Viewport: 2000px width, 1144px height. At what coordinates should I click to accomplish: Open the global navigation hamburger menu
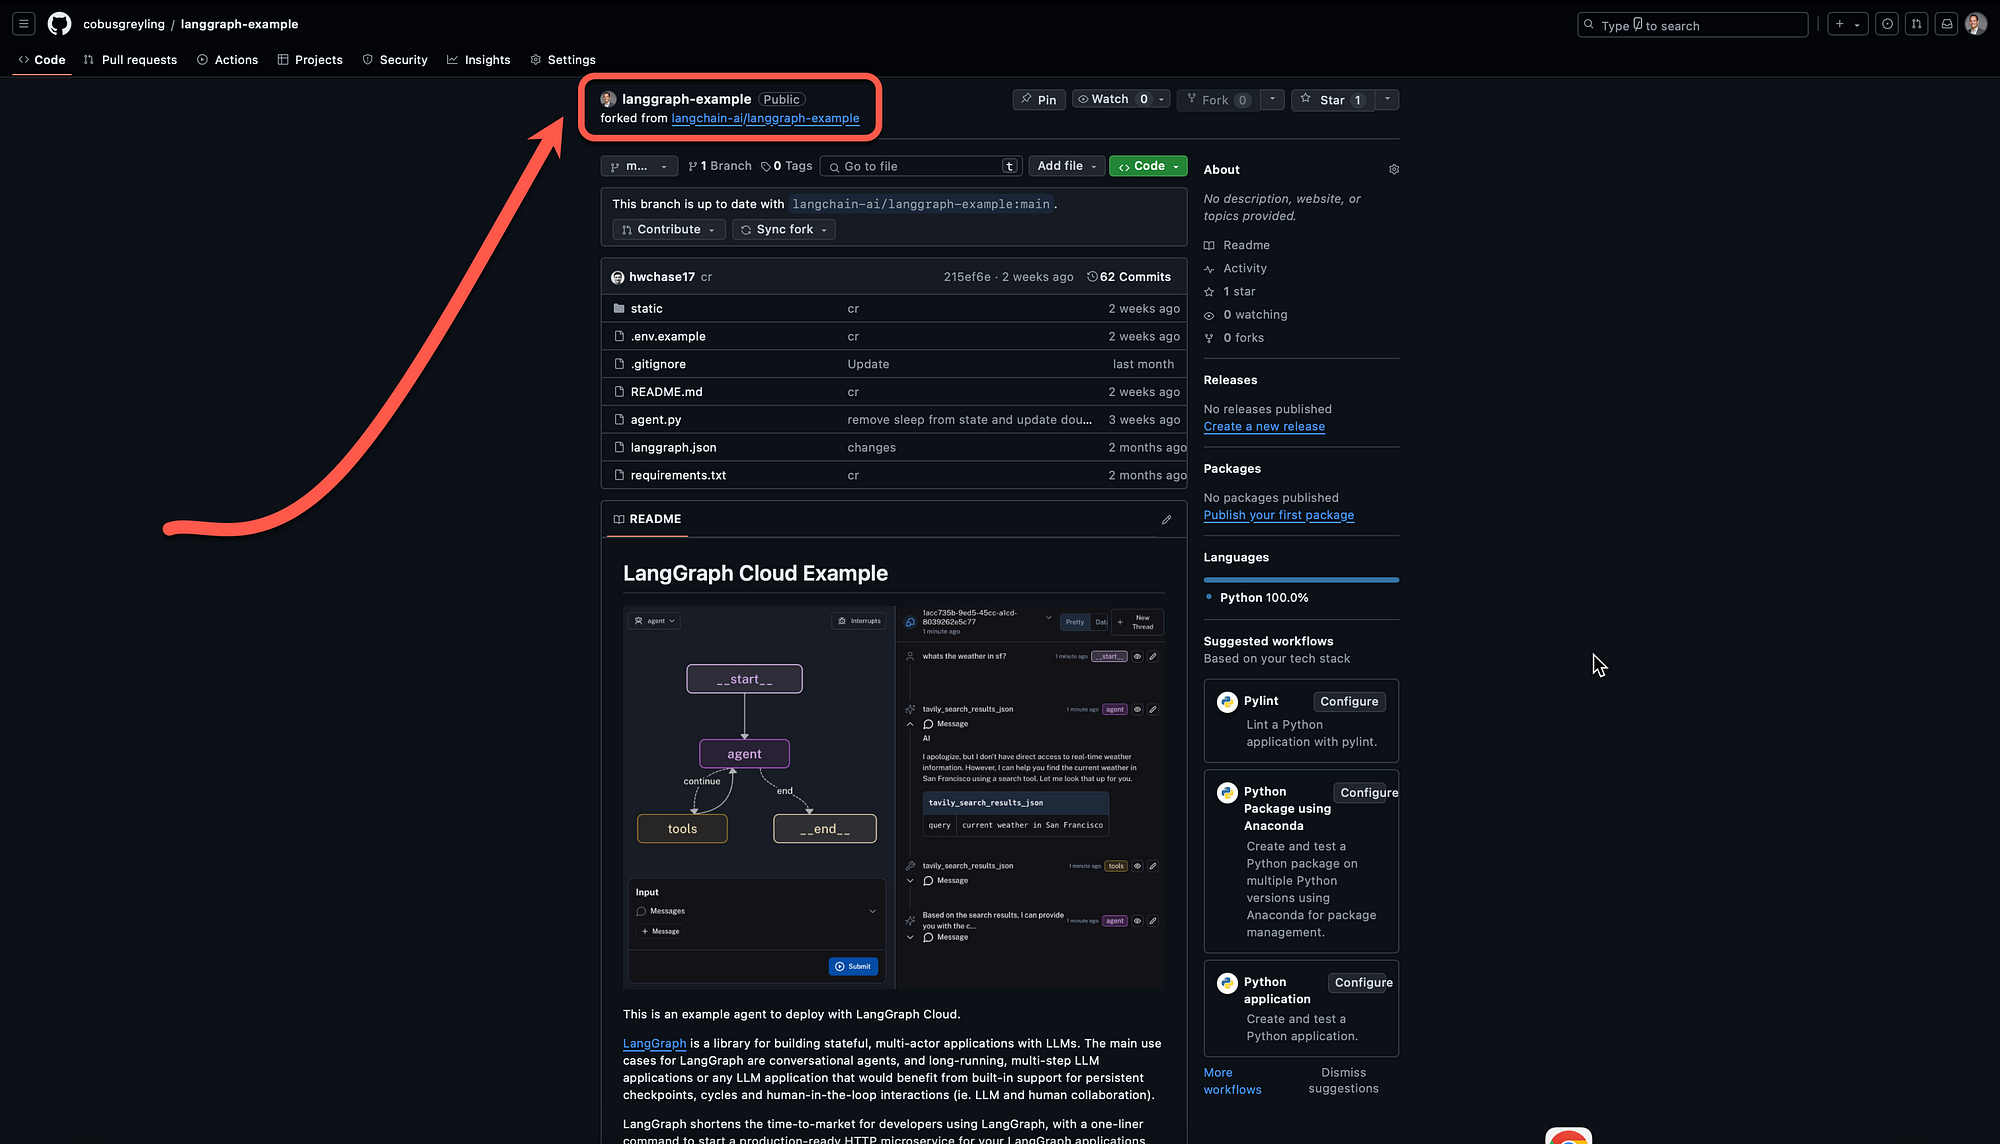[22, 23]
